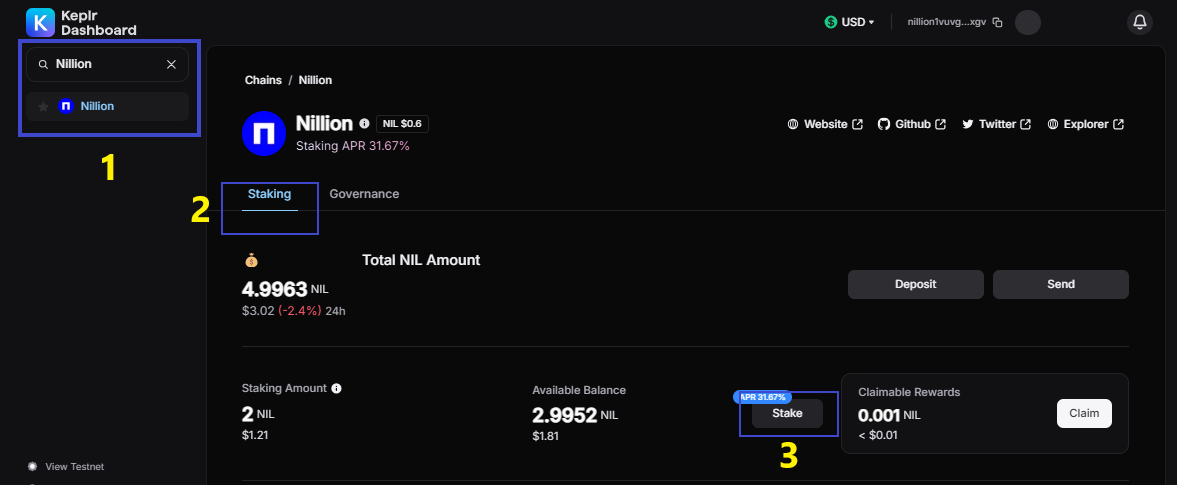Click the Staking APR 31.67% text
The image size is (1177, 485).
click(353, 146)
